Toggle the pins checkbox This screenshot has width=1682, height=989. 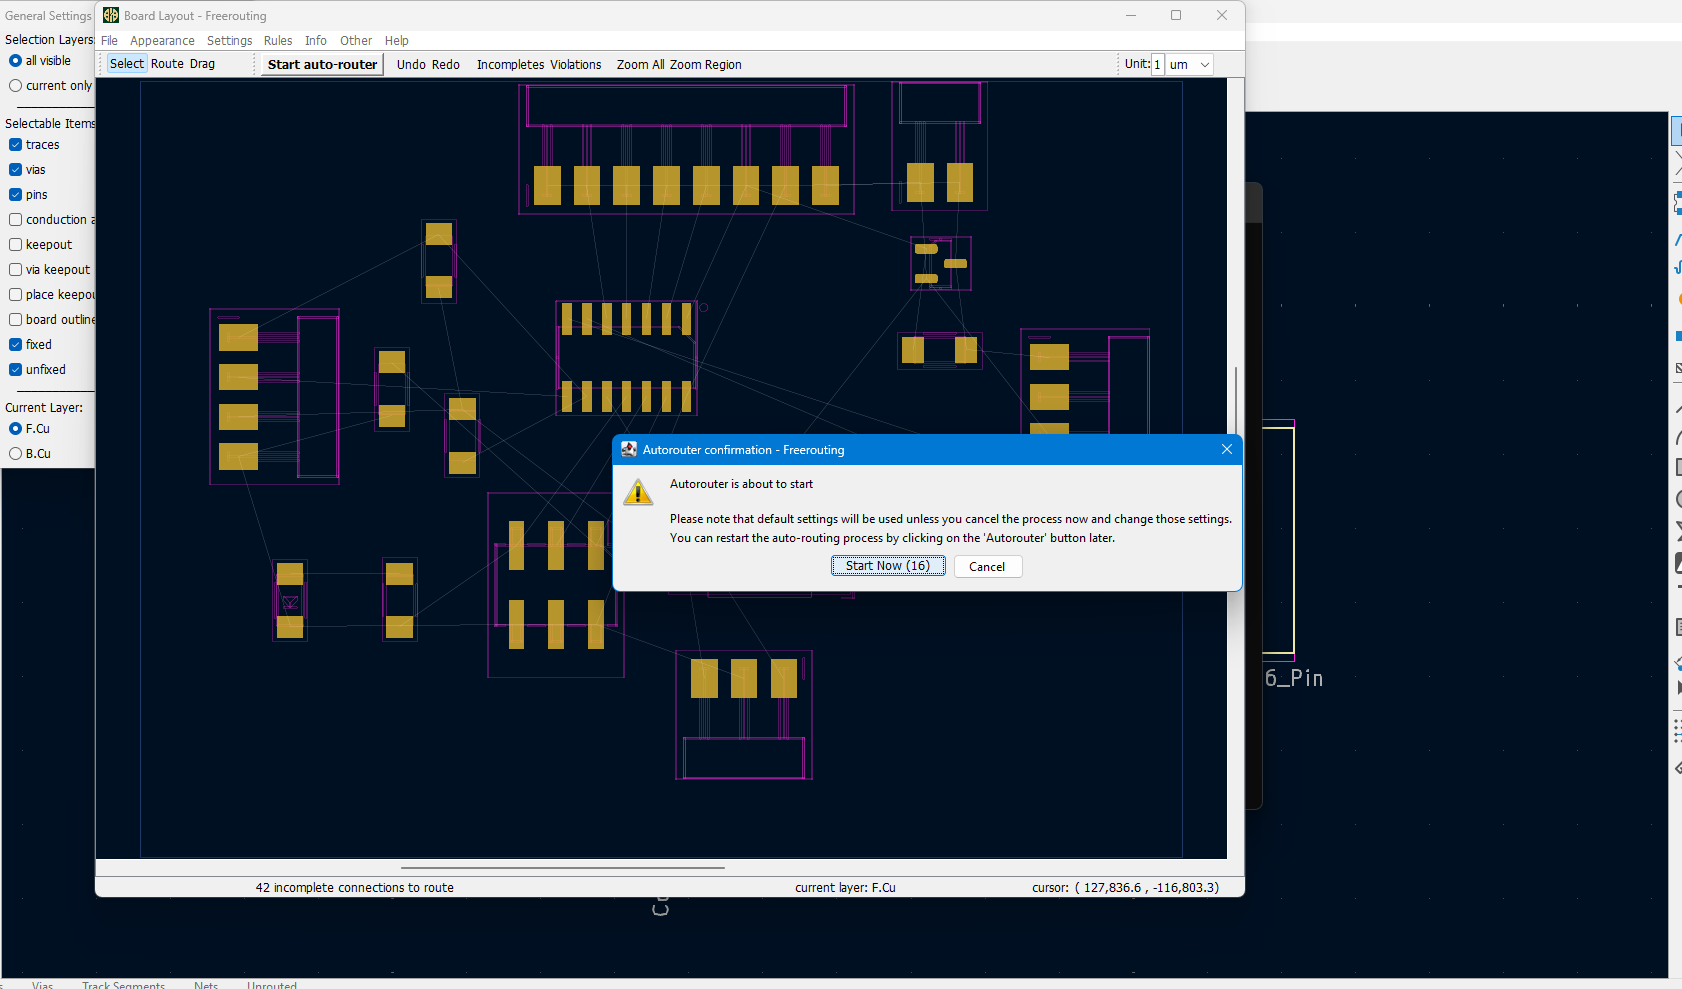16,195
